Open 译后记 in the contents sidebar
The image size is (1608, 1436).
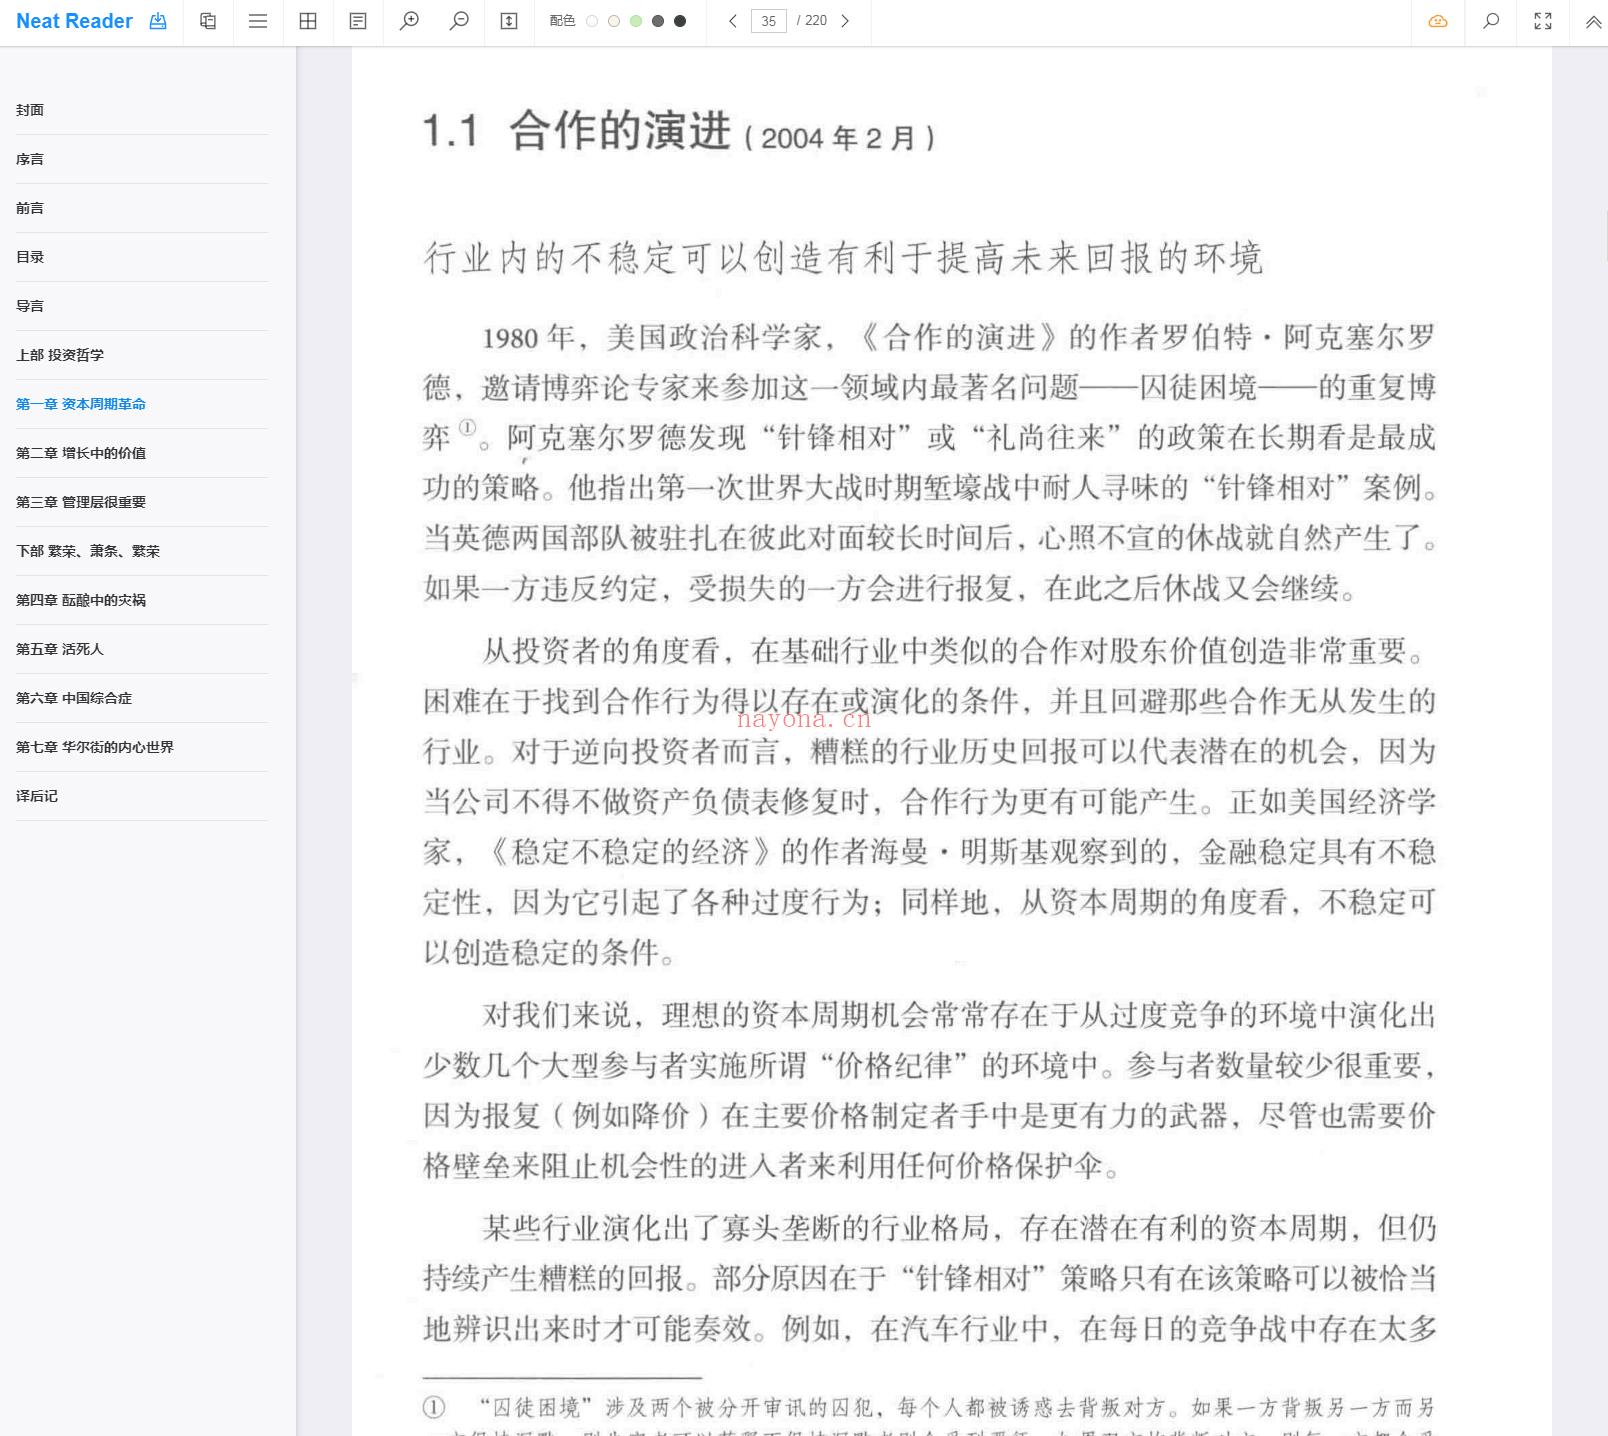click(x=142, y=796)
